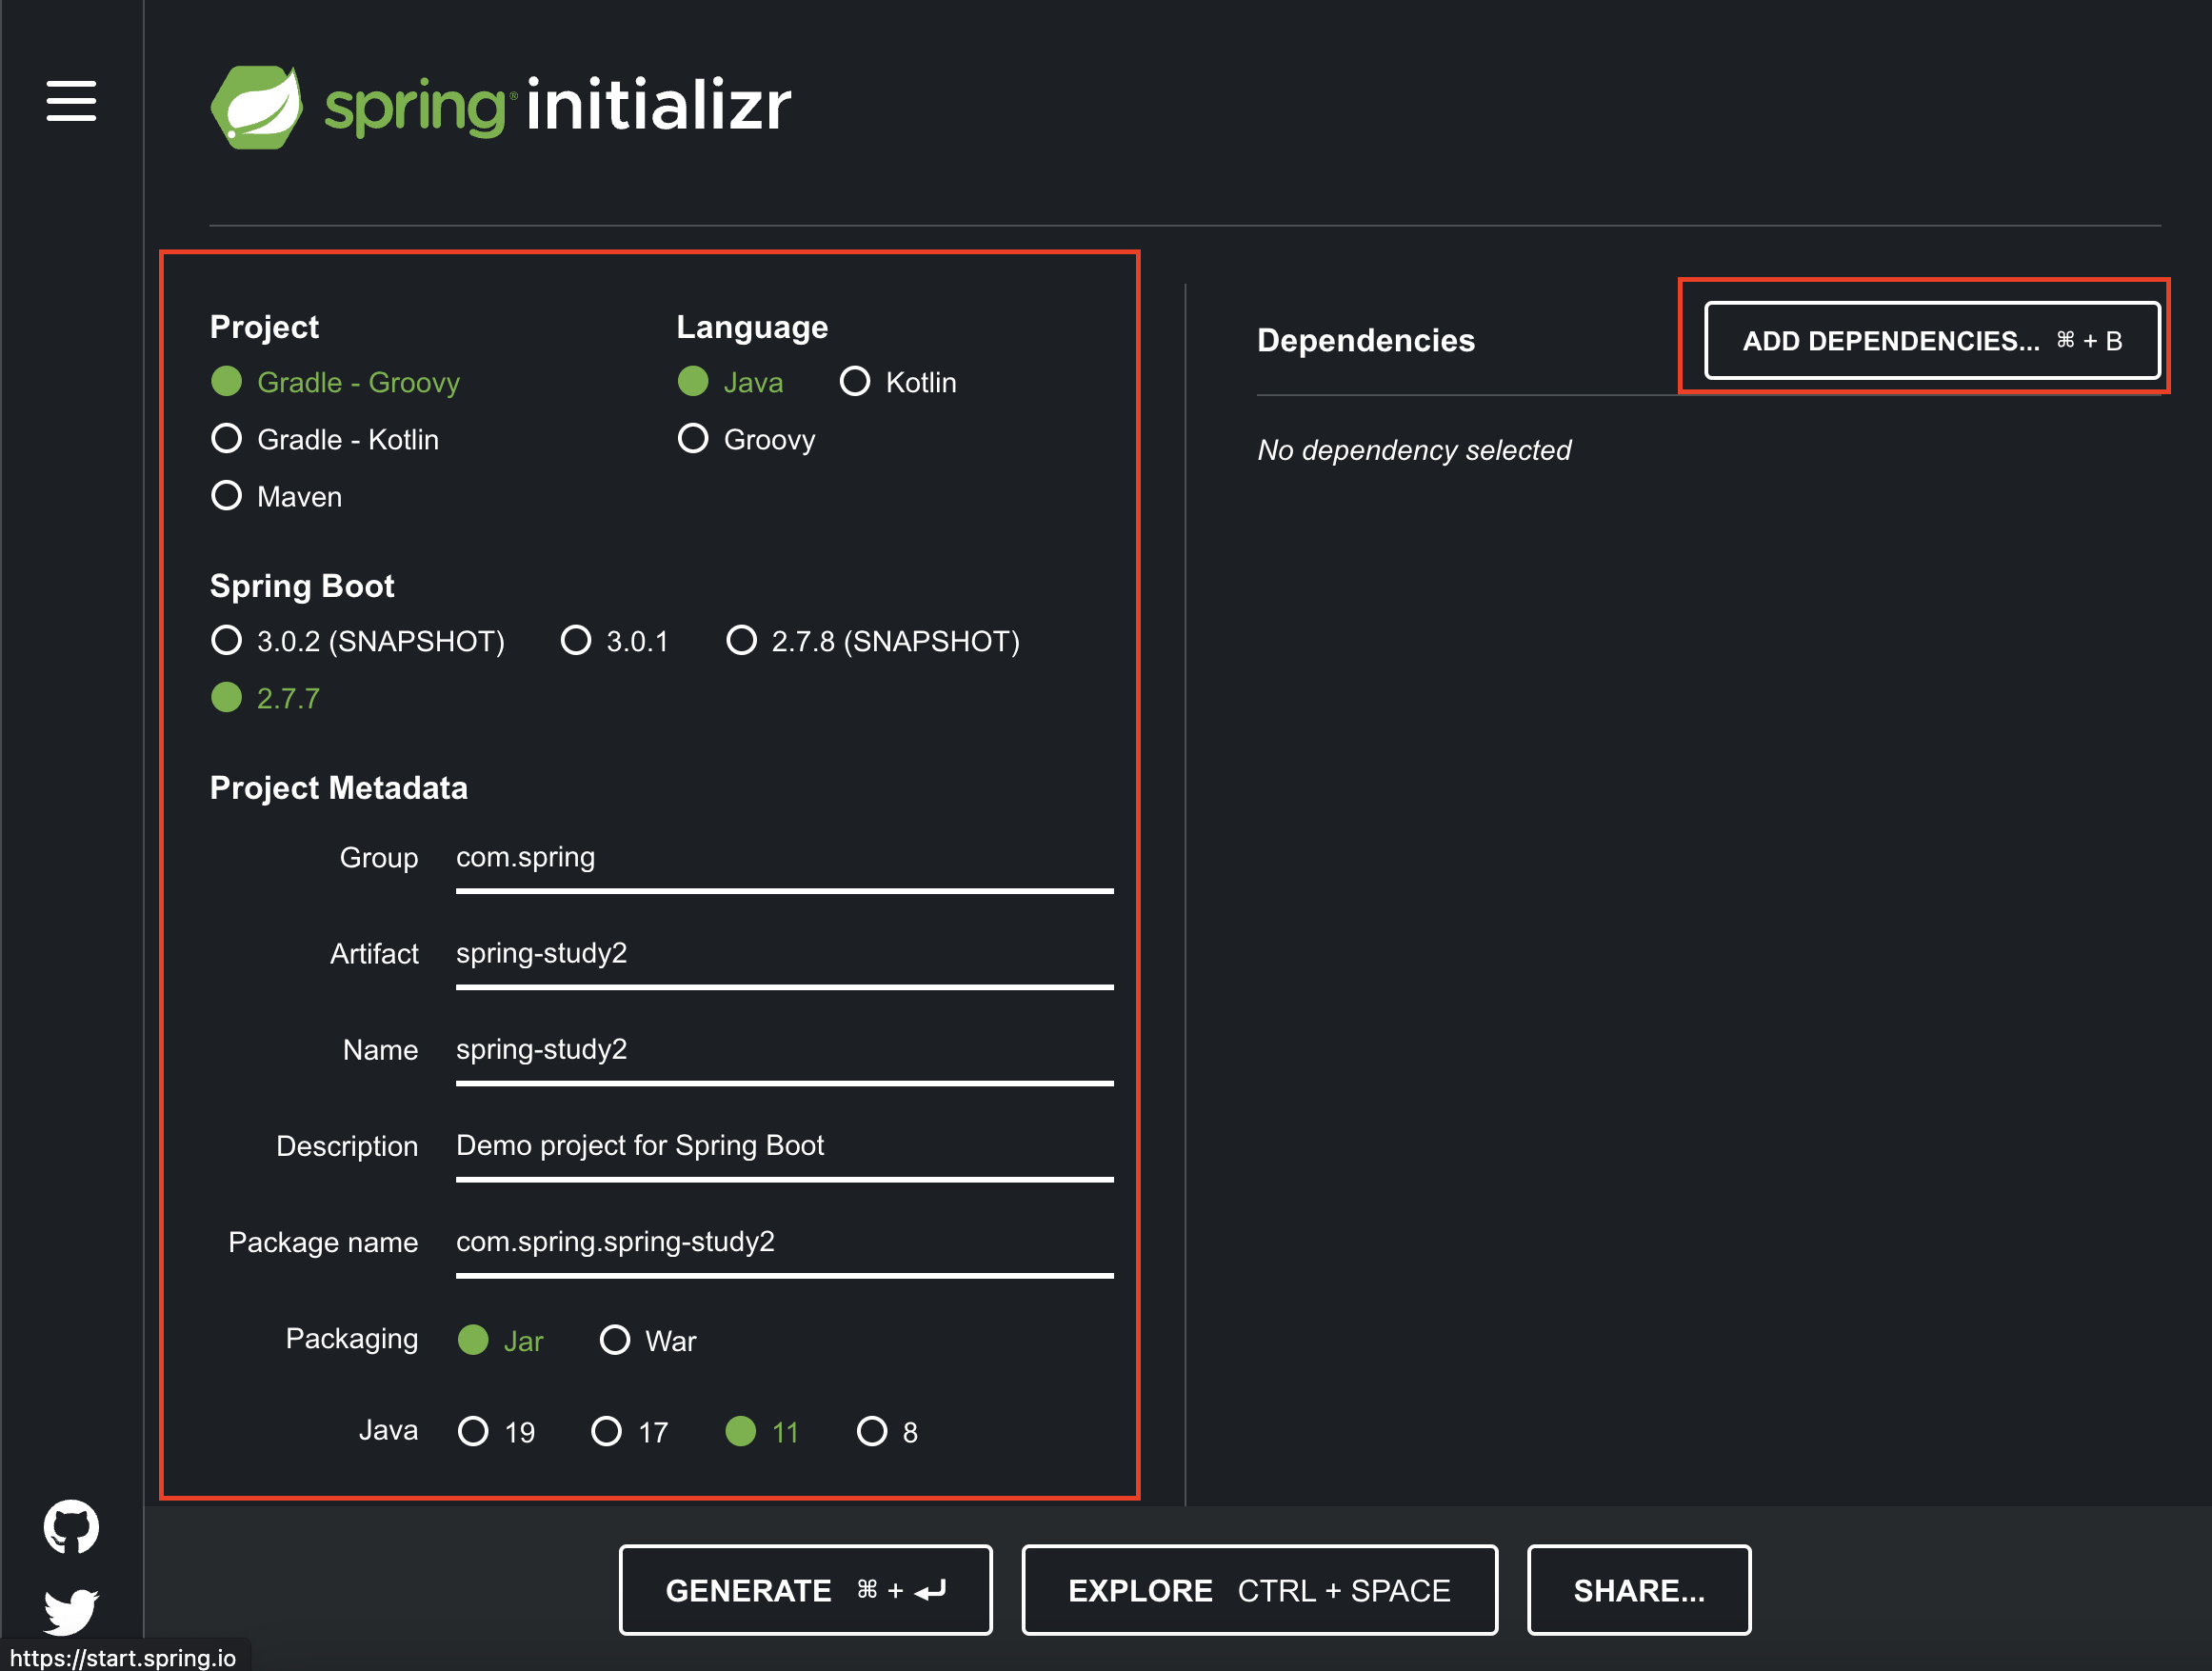Open the hamburger menu icon
The width and height of the screenshot is (2212, 1671).
pyautogui.click(x=71, y=101)
